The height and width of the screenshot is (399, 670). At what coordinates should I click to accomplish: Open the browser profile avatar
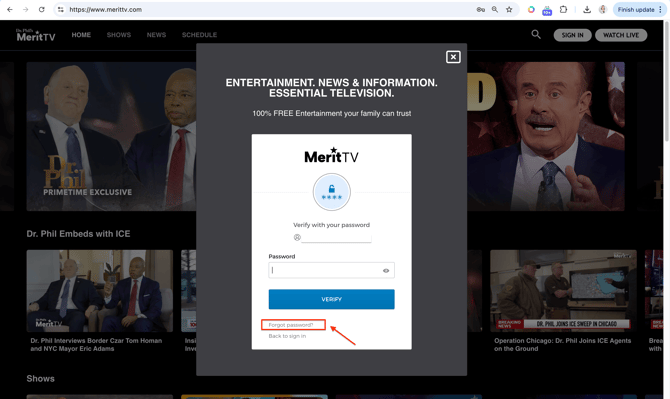point(602,9)
